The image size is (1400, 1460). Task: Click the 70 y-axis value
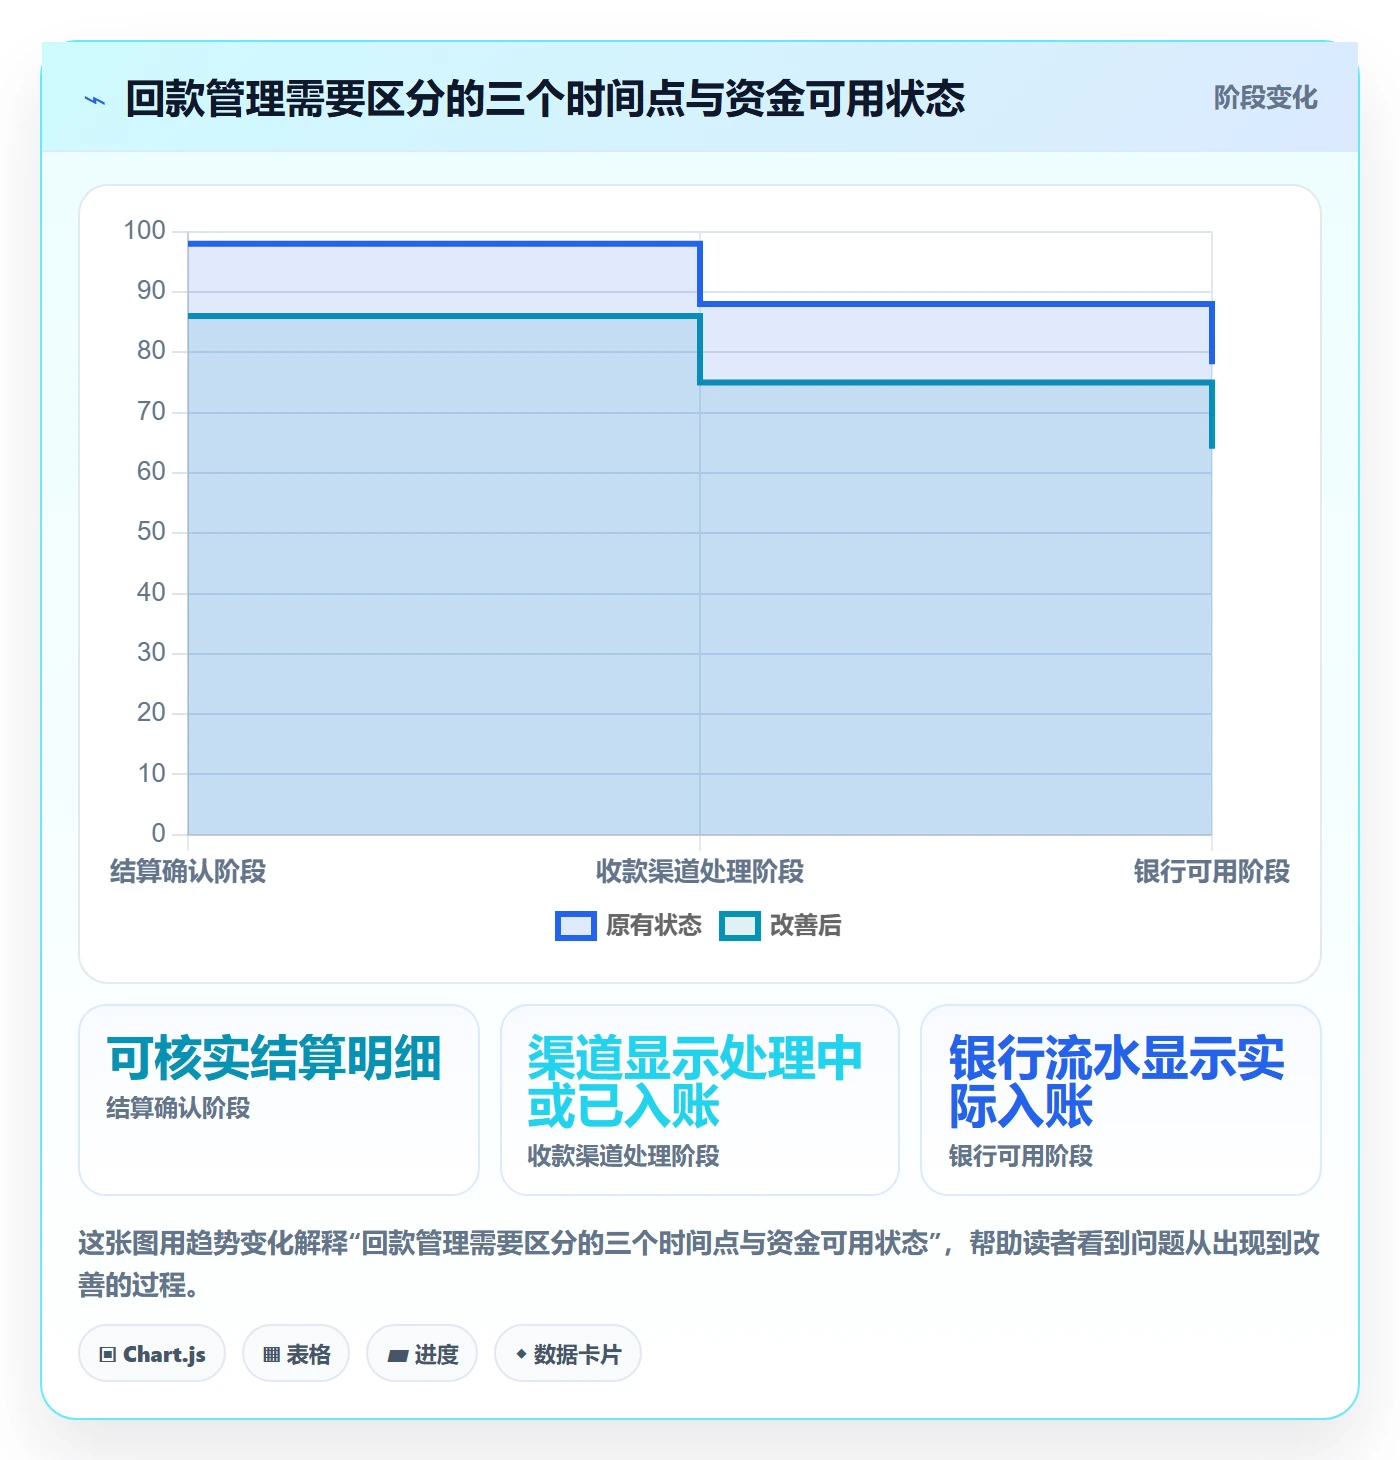point(152,412)
